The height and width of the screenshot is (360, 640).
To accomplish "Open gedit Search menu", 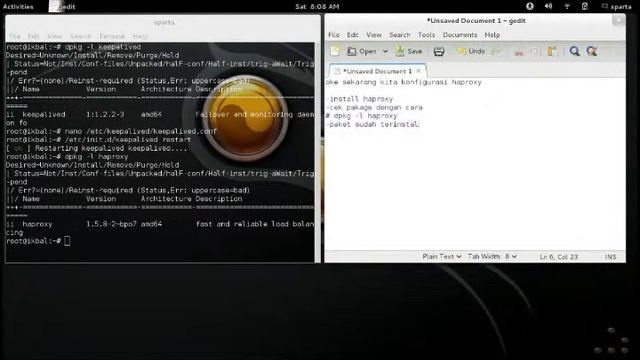I will (x=400, y=35).
